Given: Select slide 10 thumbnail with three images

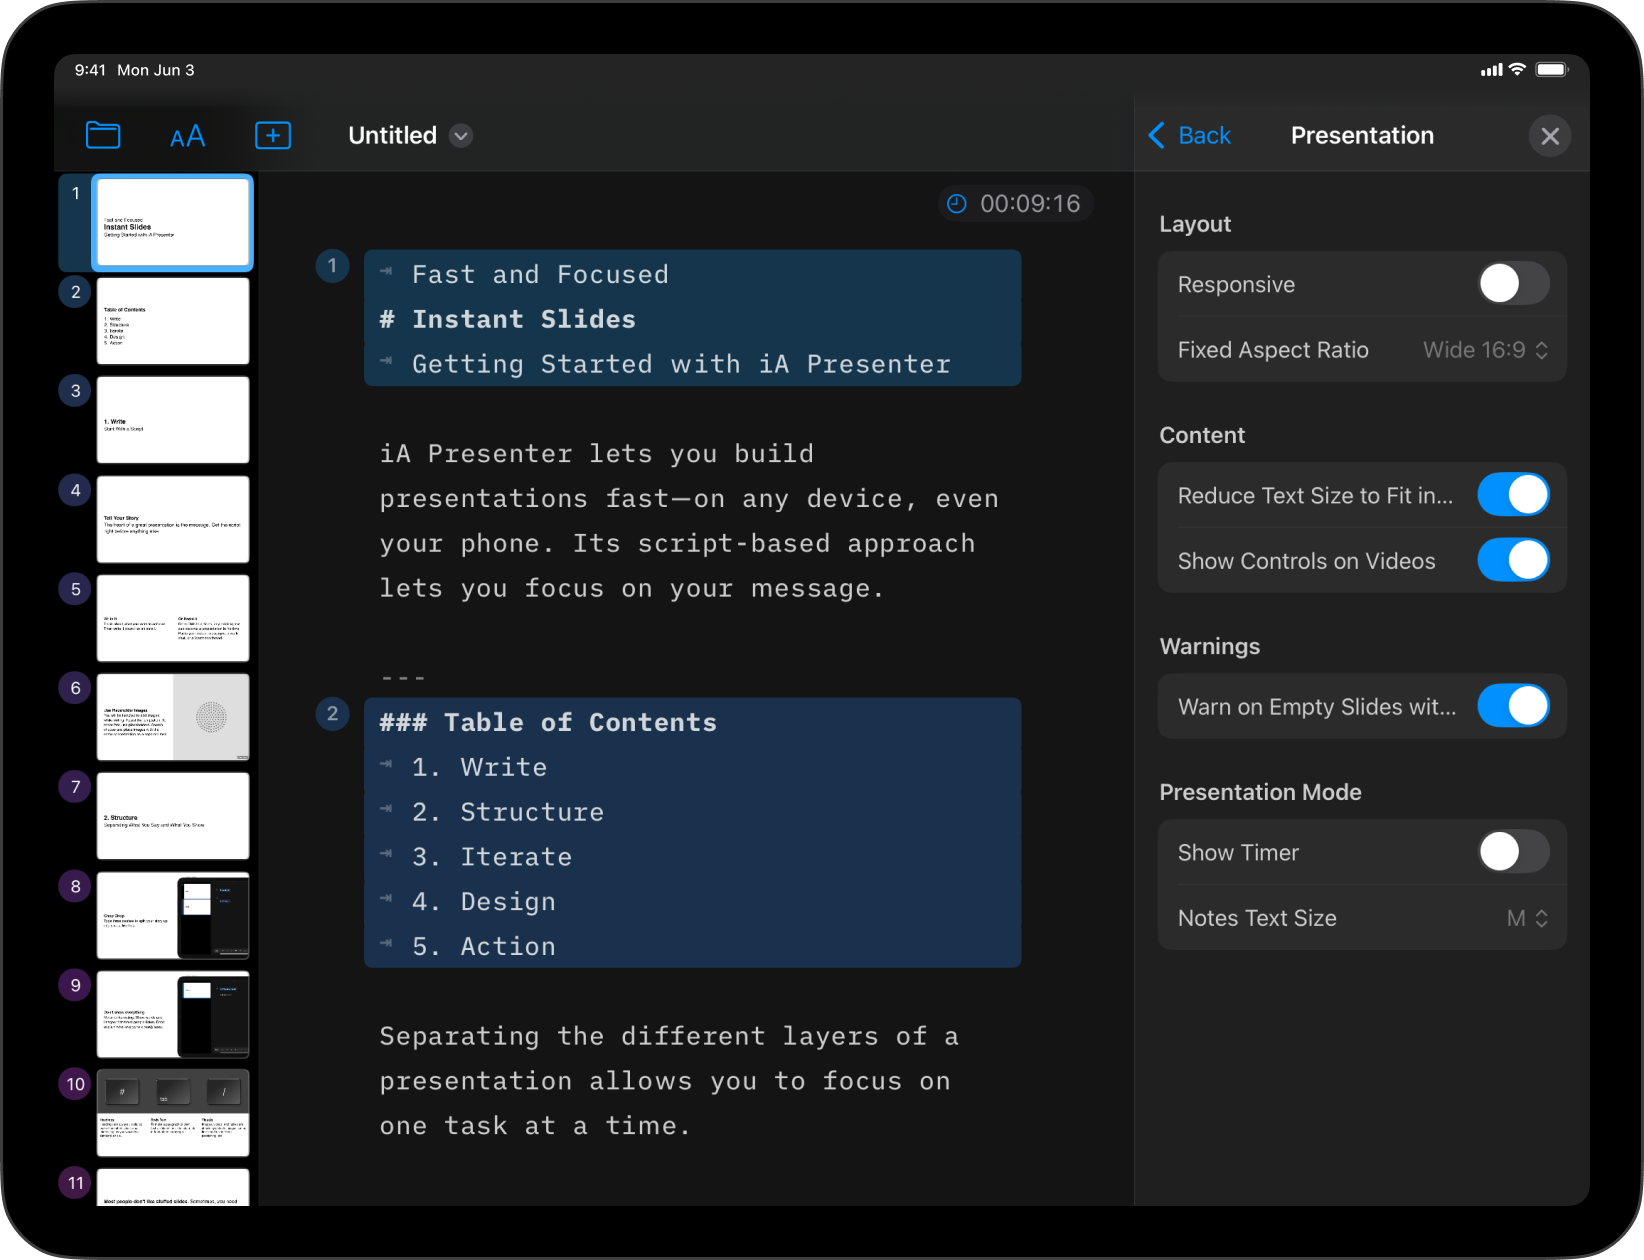Looking at the screenshot, I should 173,1113.
